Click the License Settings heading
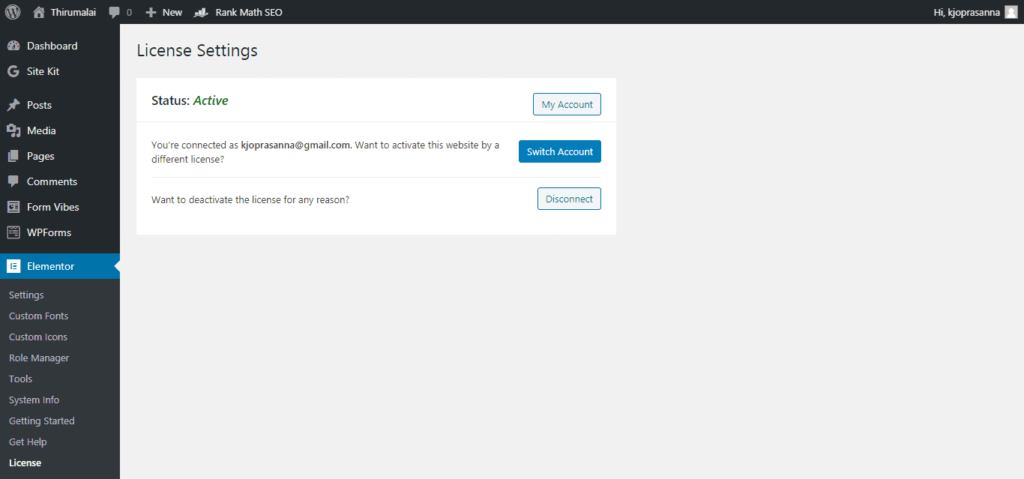This screenshot has height=479, width=1024. pos(197,50)
